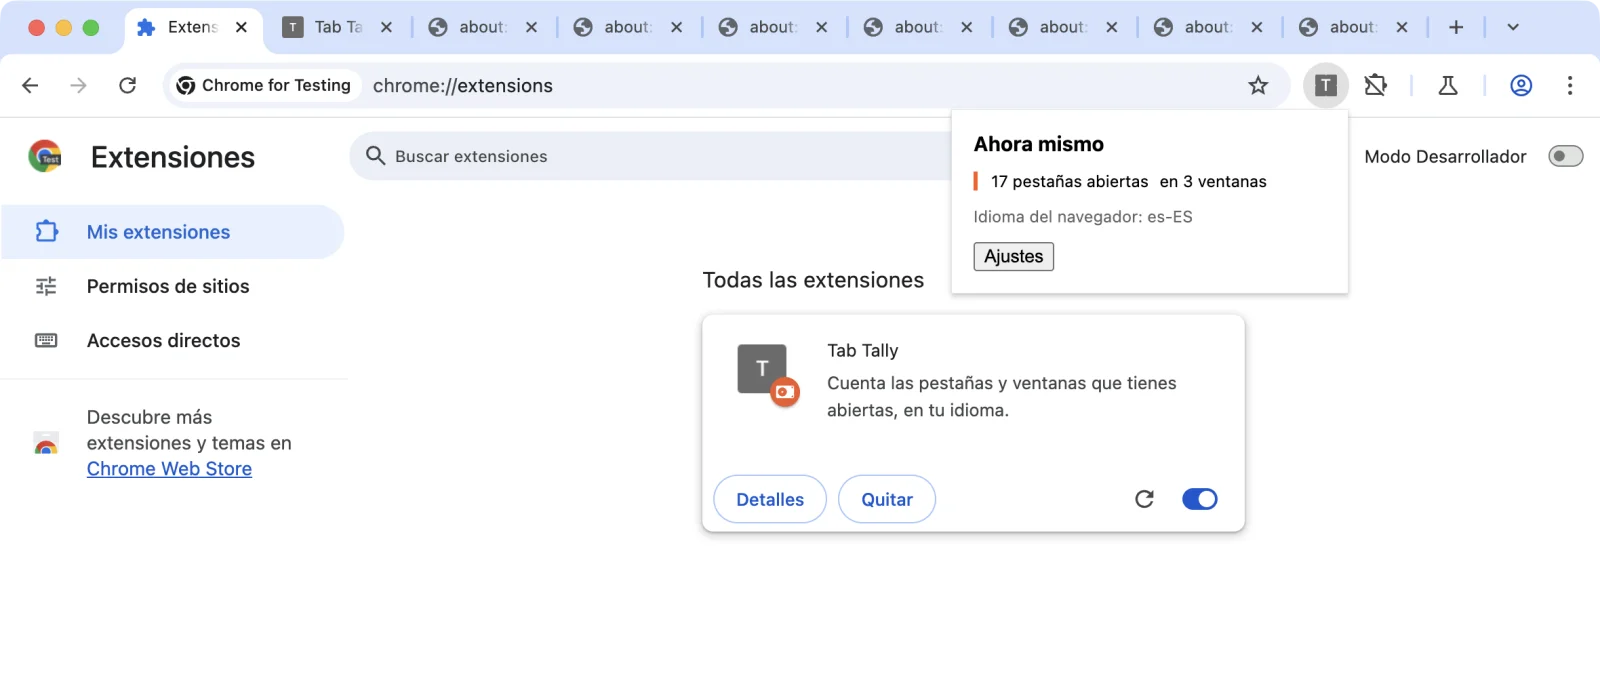Close the first about: tab
The width and height of the screenshot is (1600, 678).
[x=531, y=27]
